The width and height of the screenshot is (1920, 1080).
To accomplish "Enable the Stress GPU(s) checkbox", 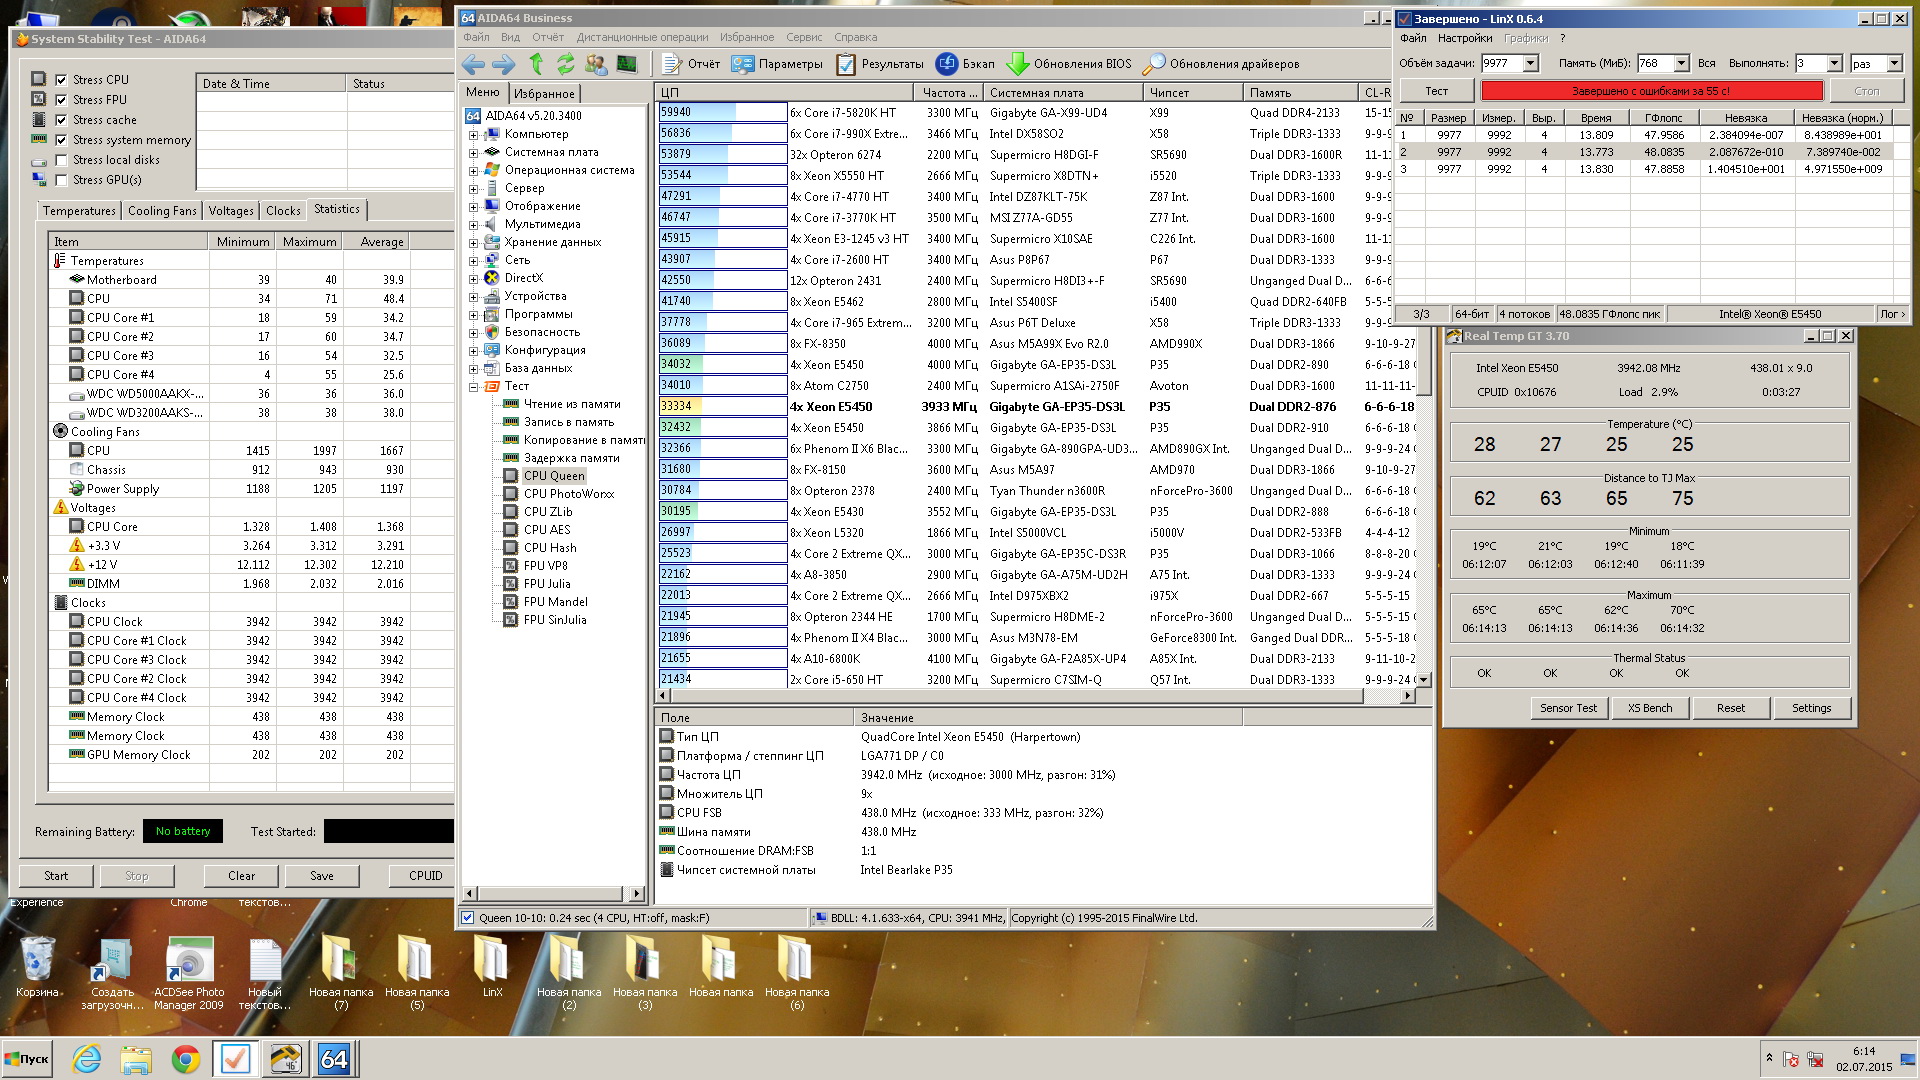I will click(x=61, y=180).
